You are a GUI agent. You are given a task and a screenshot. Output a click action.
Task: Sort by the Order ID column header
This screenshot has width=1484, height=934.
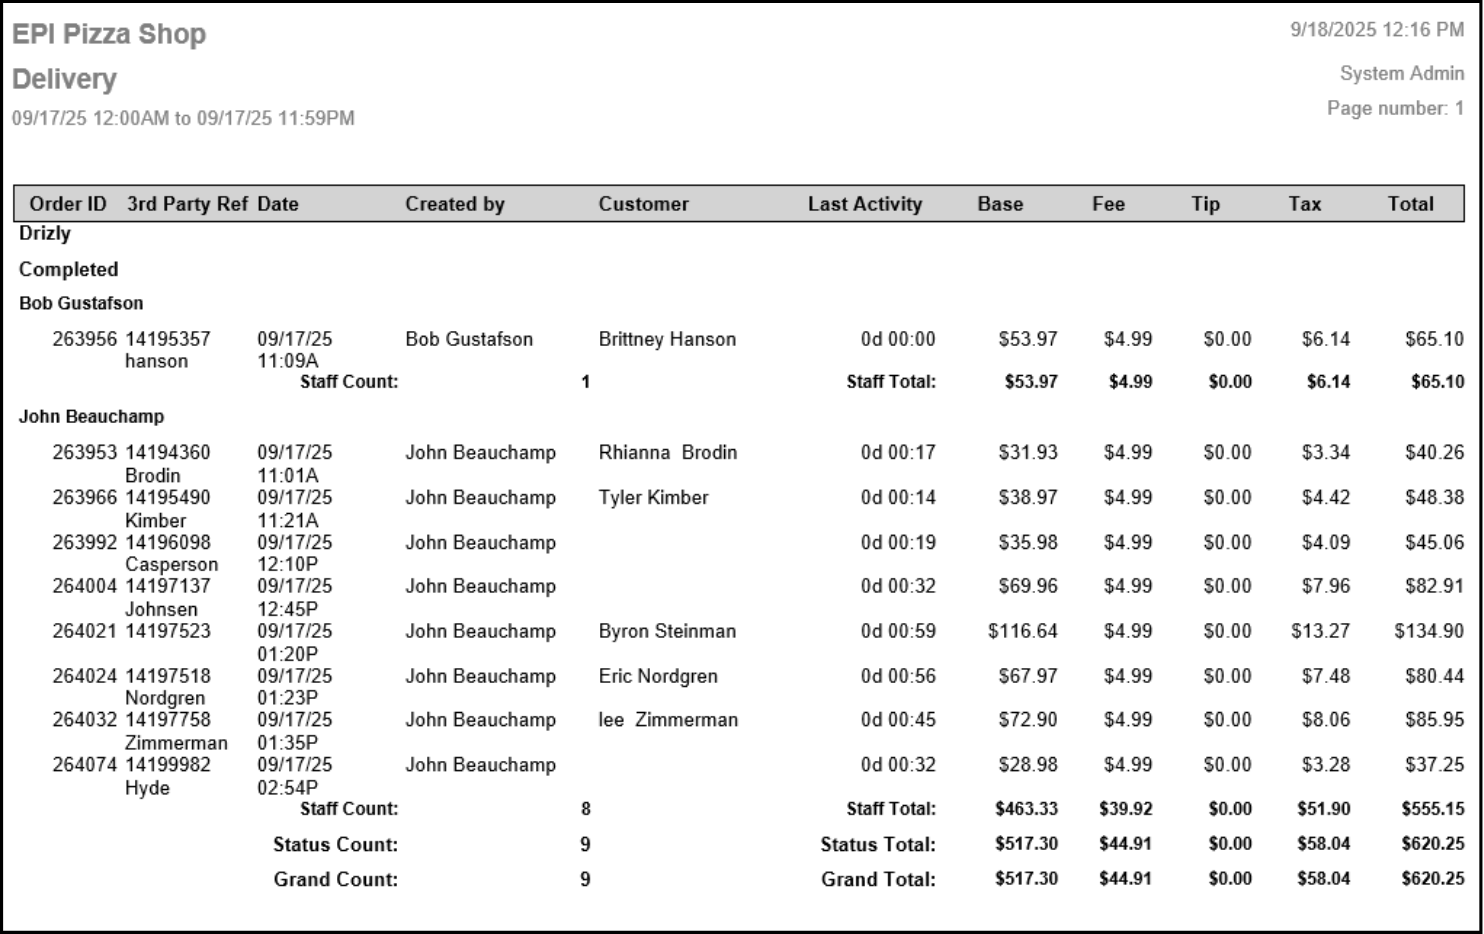(67, 203)
